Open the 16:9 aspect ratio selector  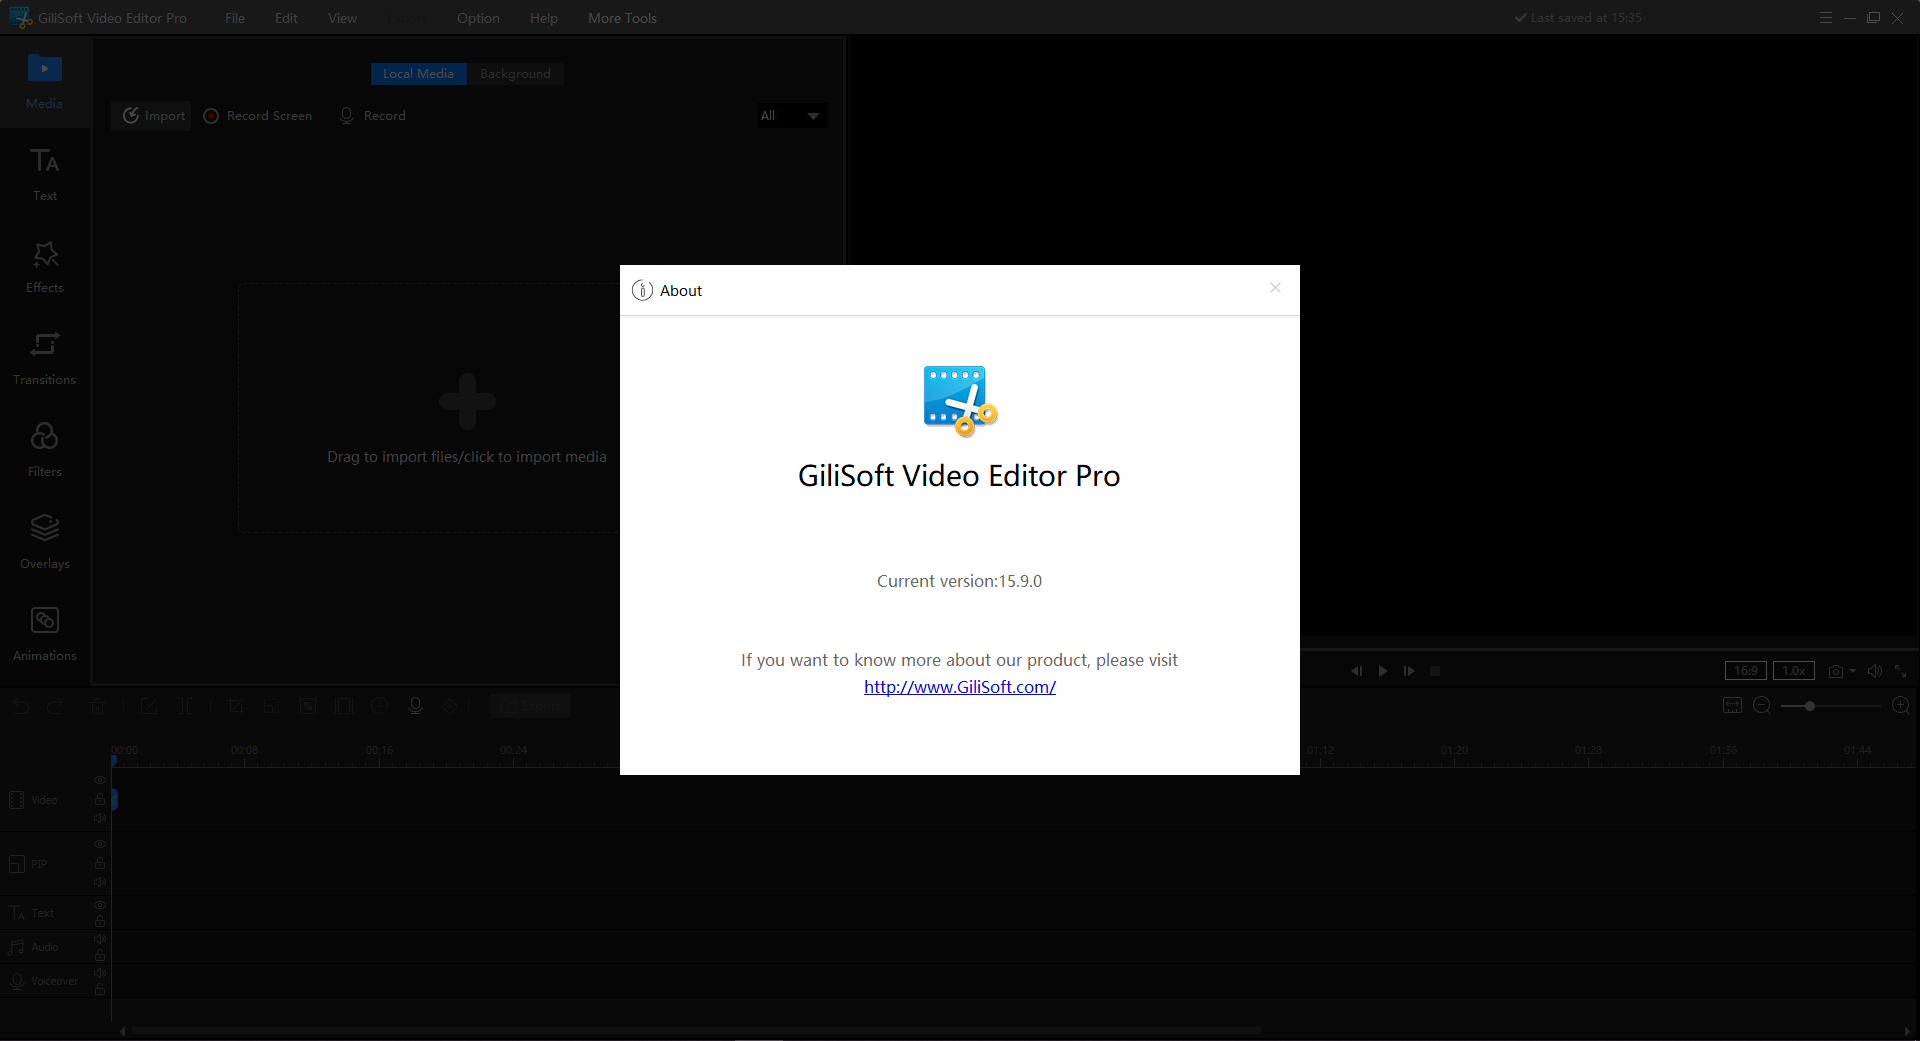1746,671
